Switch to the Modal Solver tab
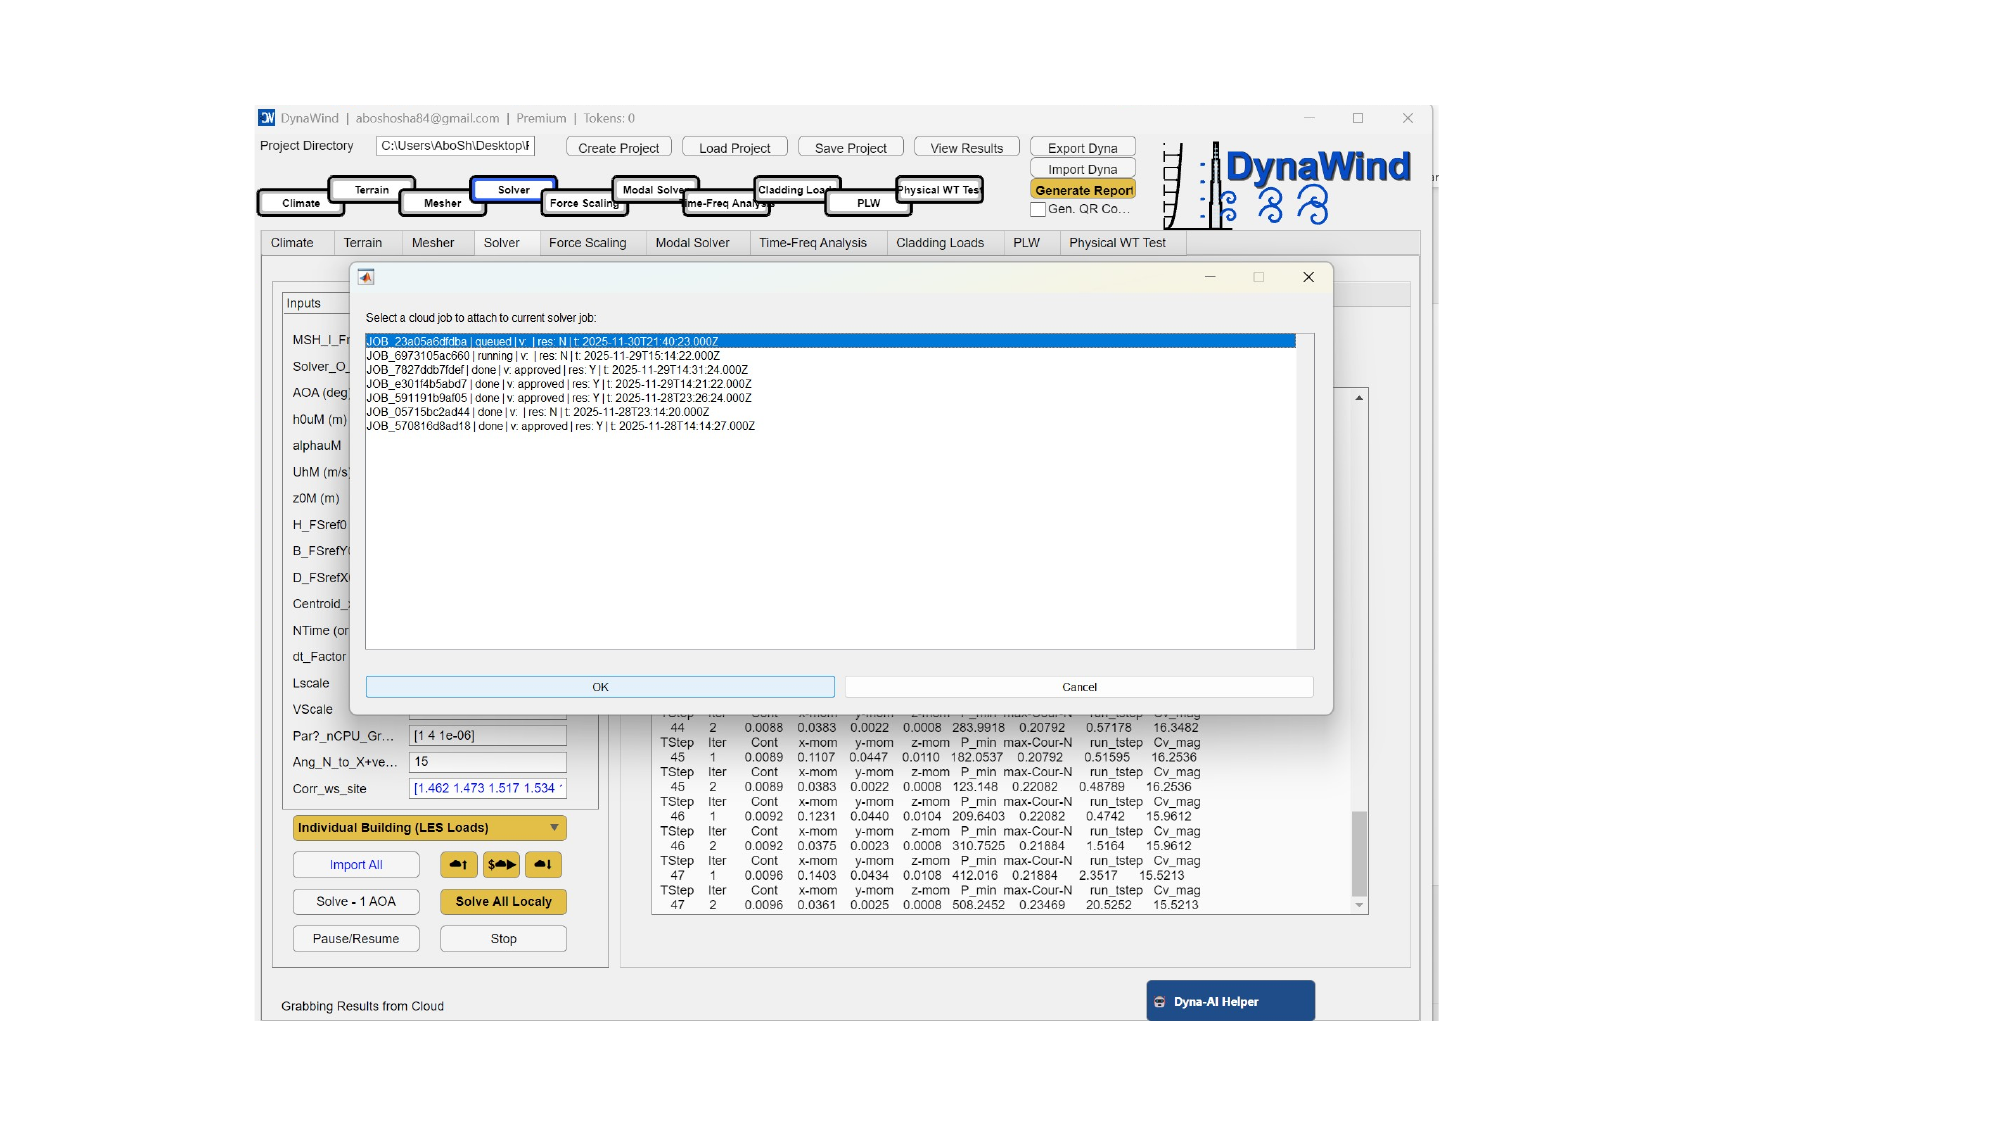 [x=692, y=243]
